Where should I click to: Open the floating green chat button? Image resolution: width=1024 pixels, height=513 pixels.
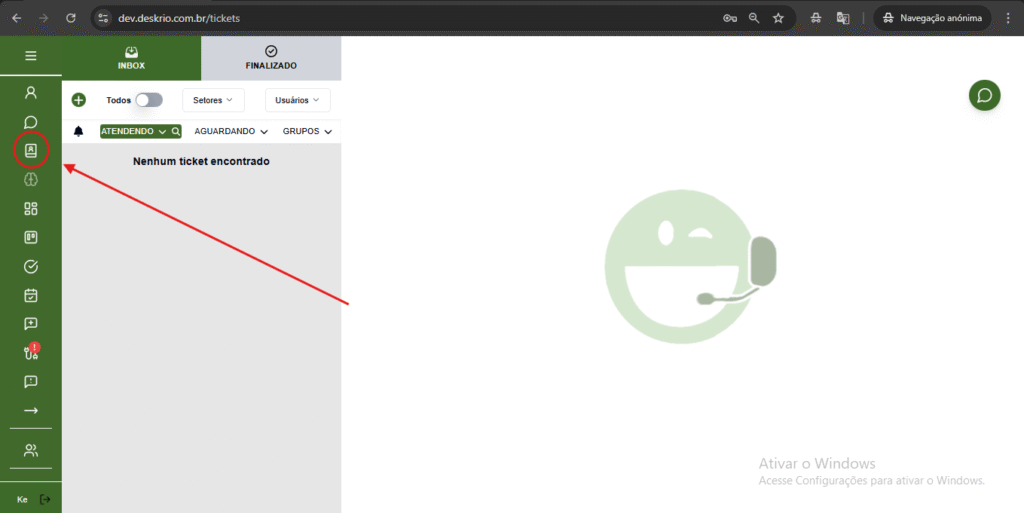[x=984, y=95]
